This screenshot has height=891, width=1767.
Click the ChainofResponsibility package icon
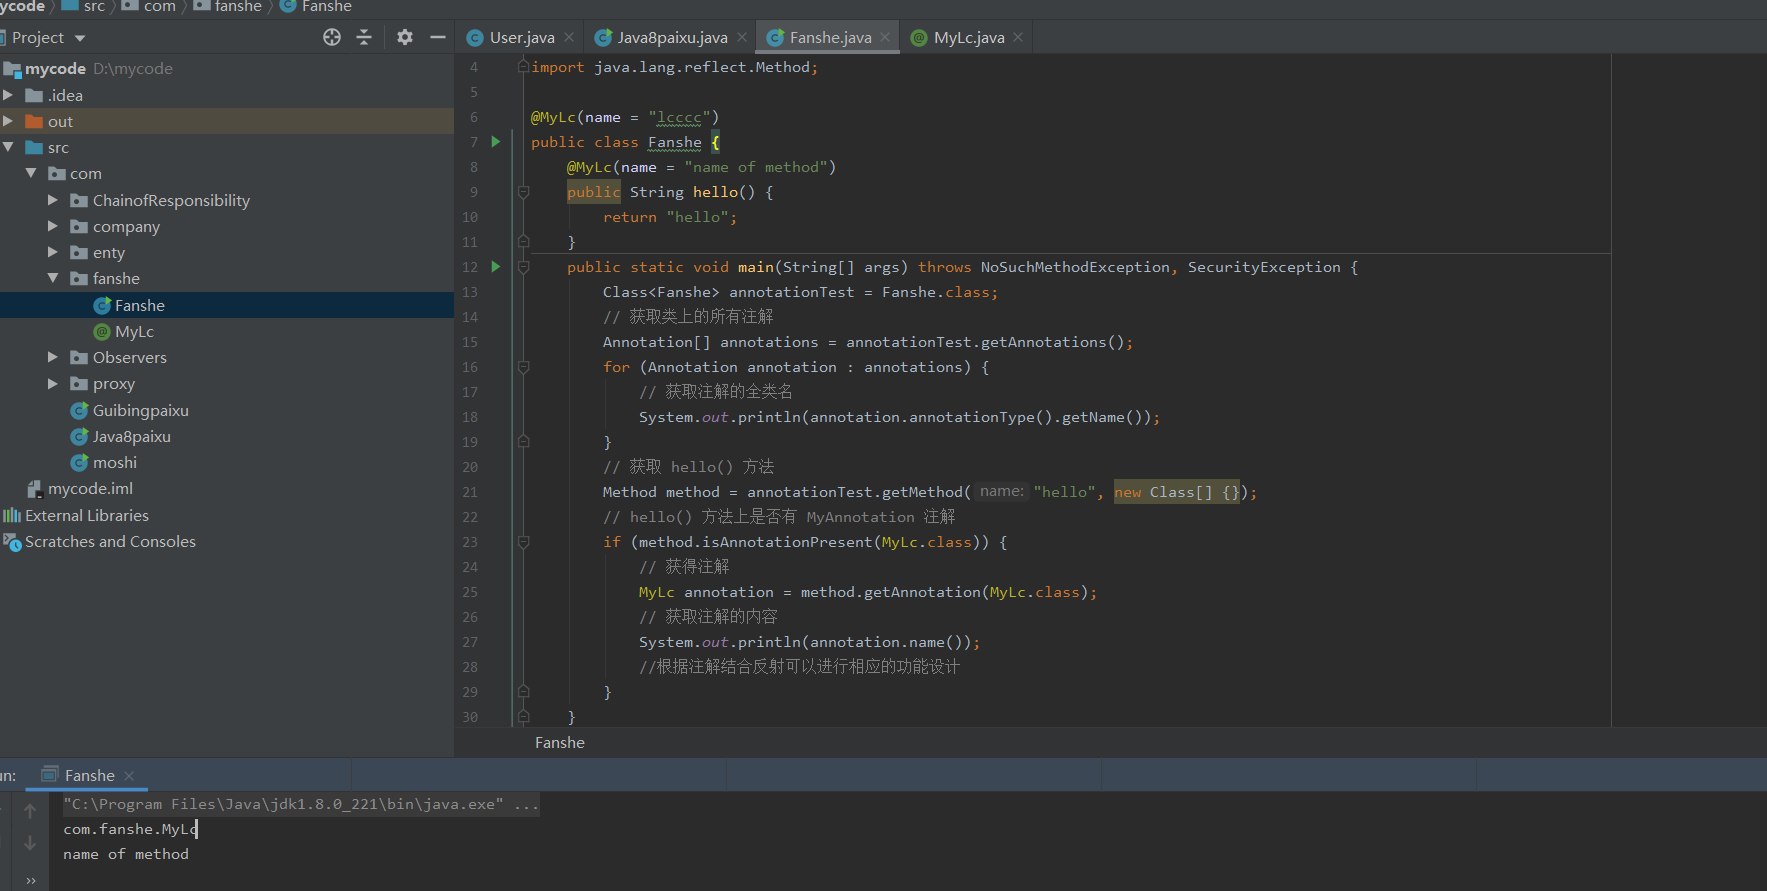point(79,200)
